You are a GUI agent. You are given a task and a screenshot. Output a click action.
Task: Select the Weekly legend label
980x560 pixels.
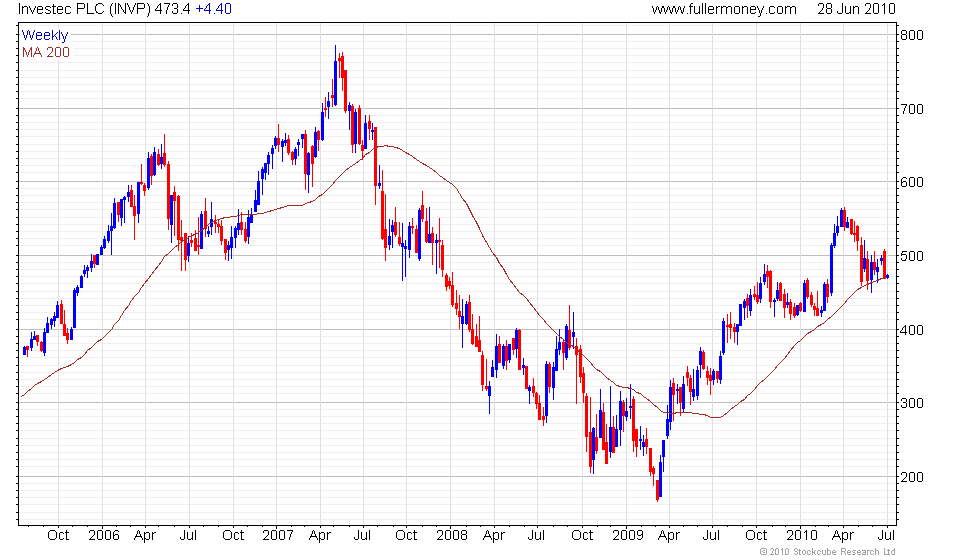[44, 36]
